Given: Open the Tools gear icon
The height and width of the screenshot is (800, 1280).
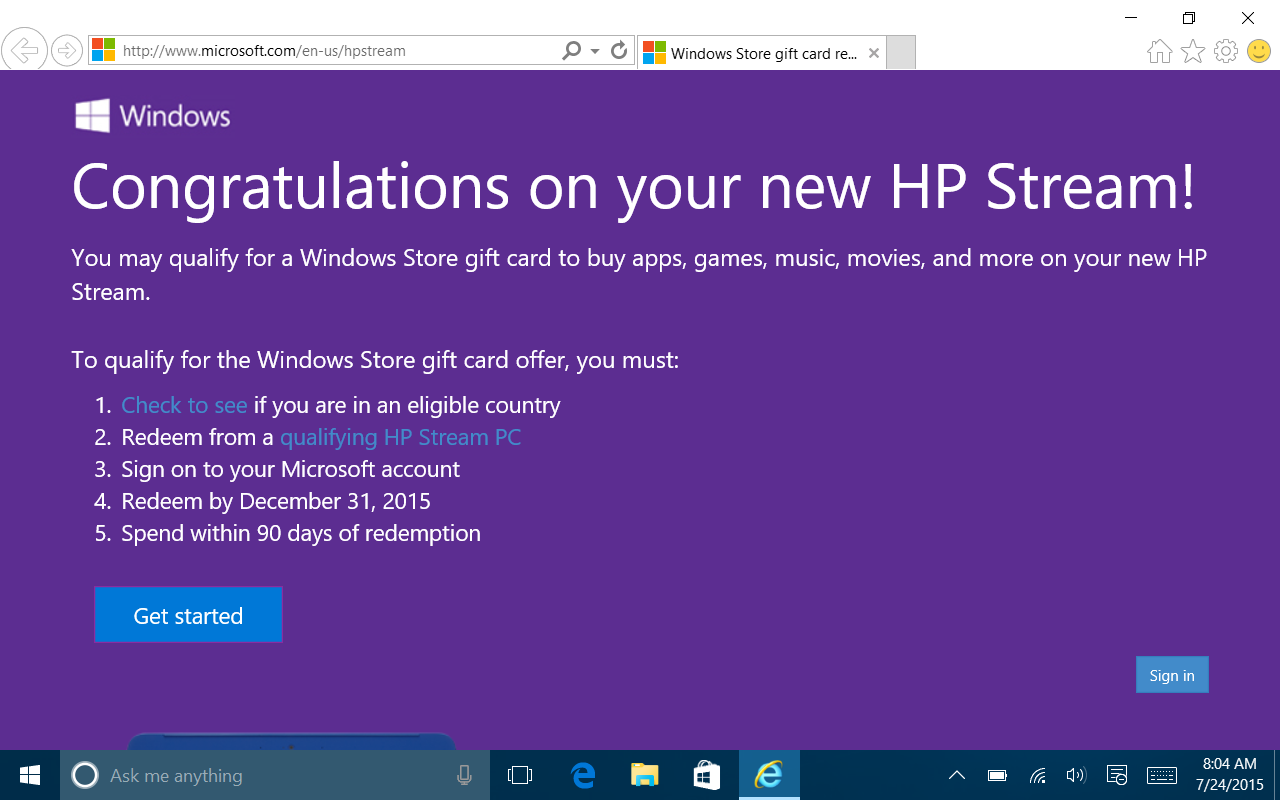Looking at the screenshot, I should (1226, 51).
